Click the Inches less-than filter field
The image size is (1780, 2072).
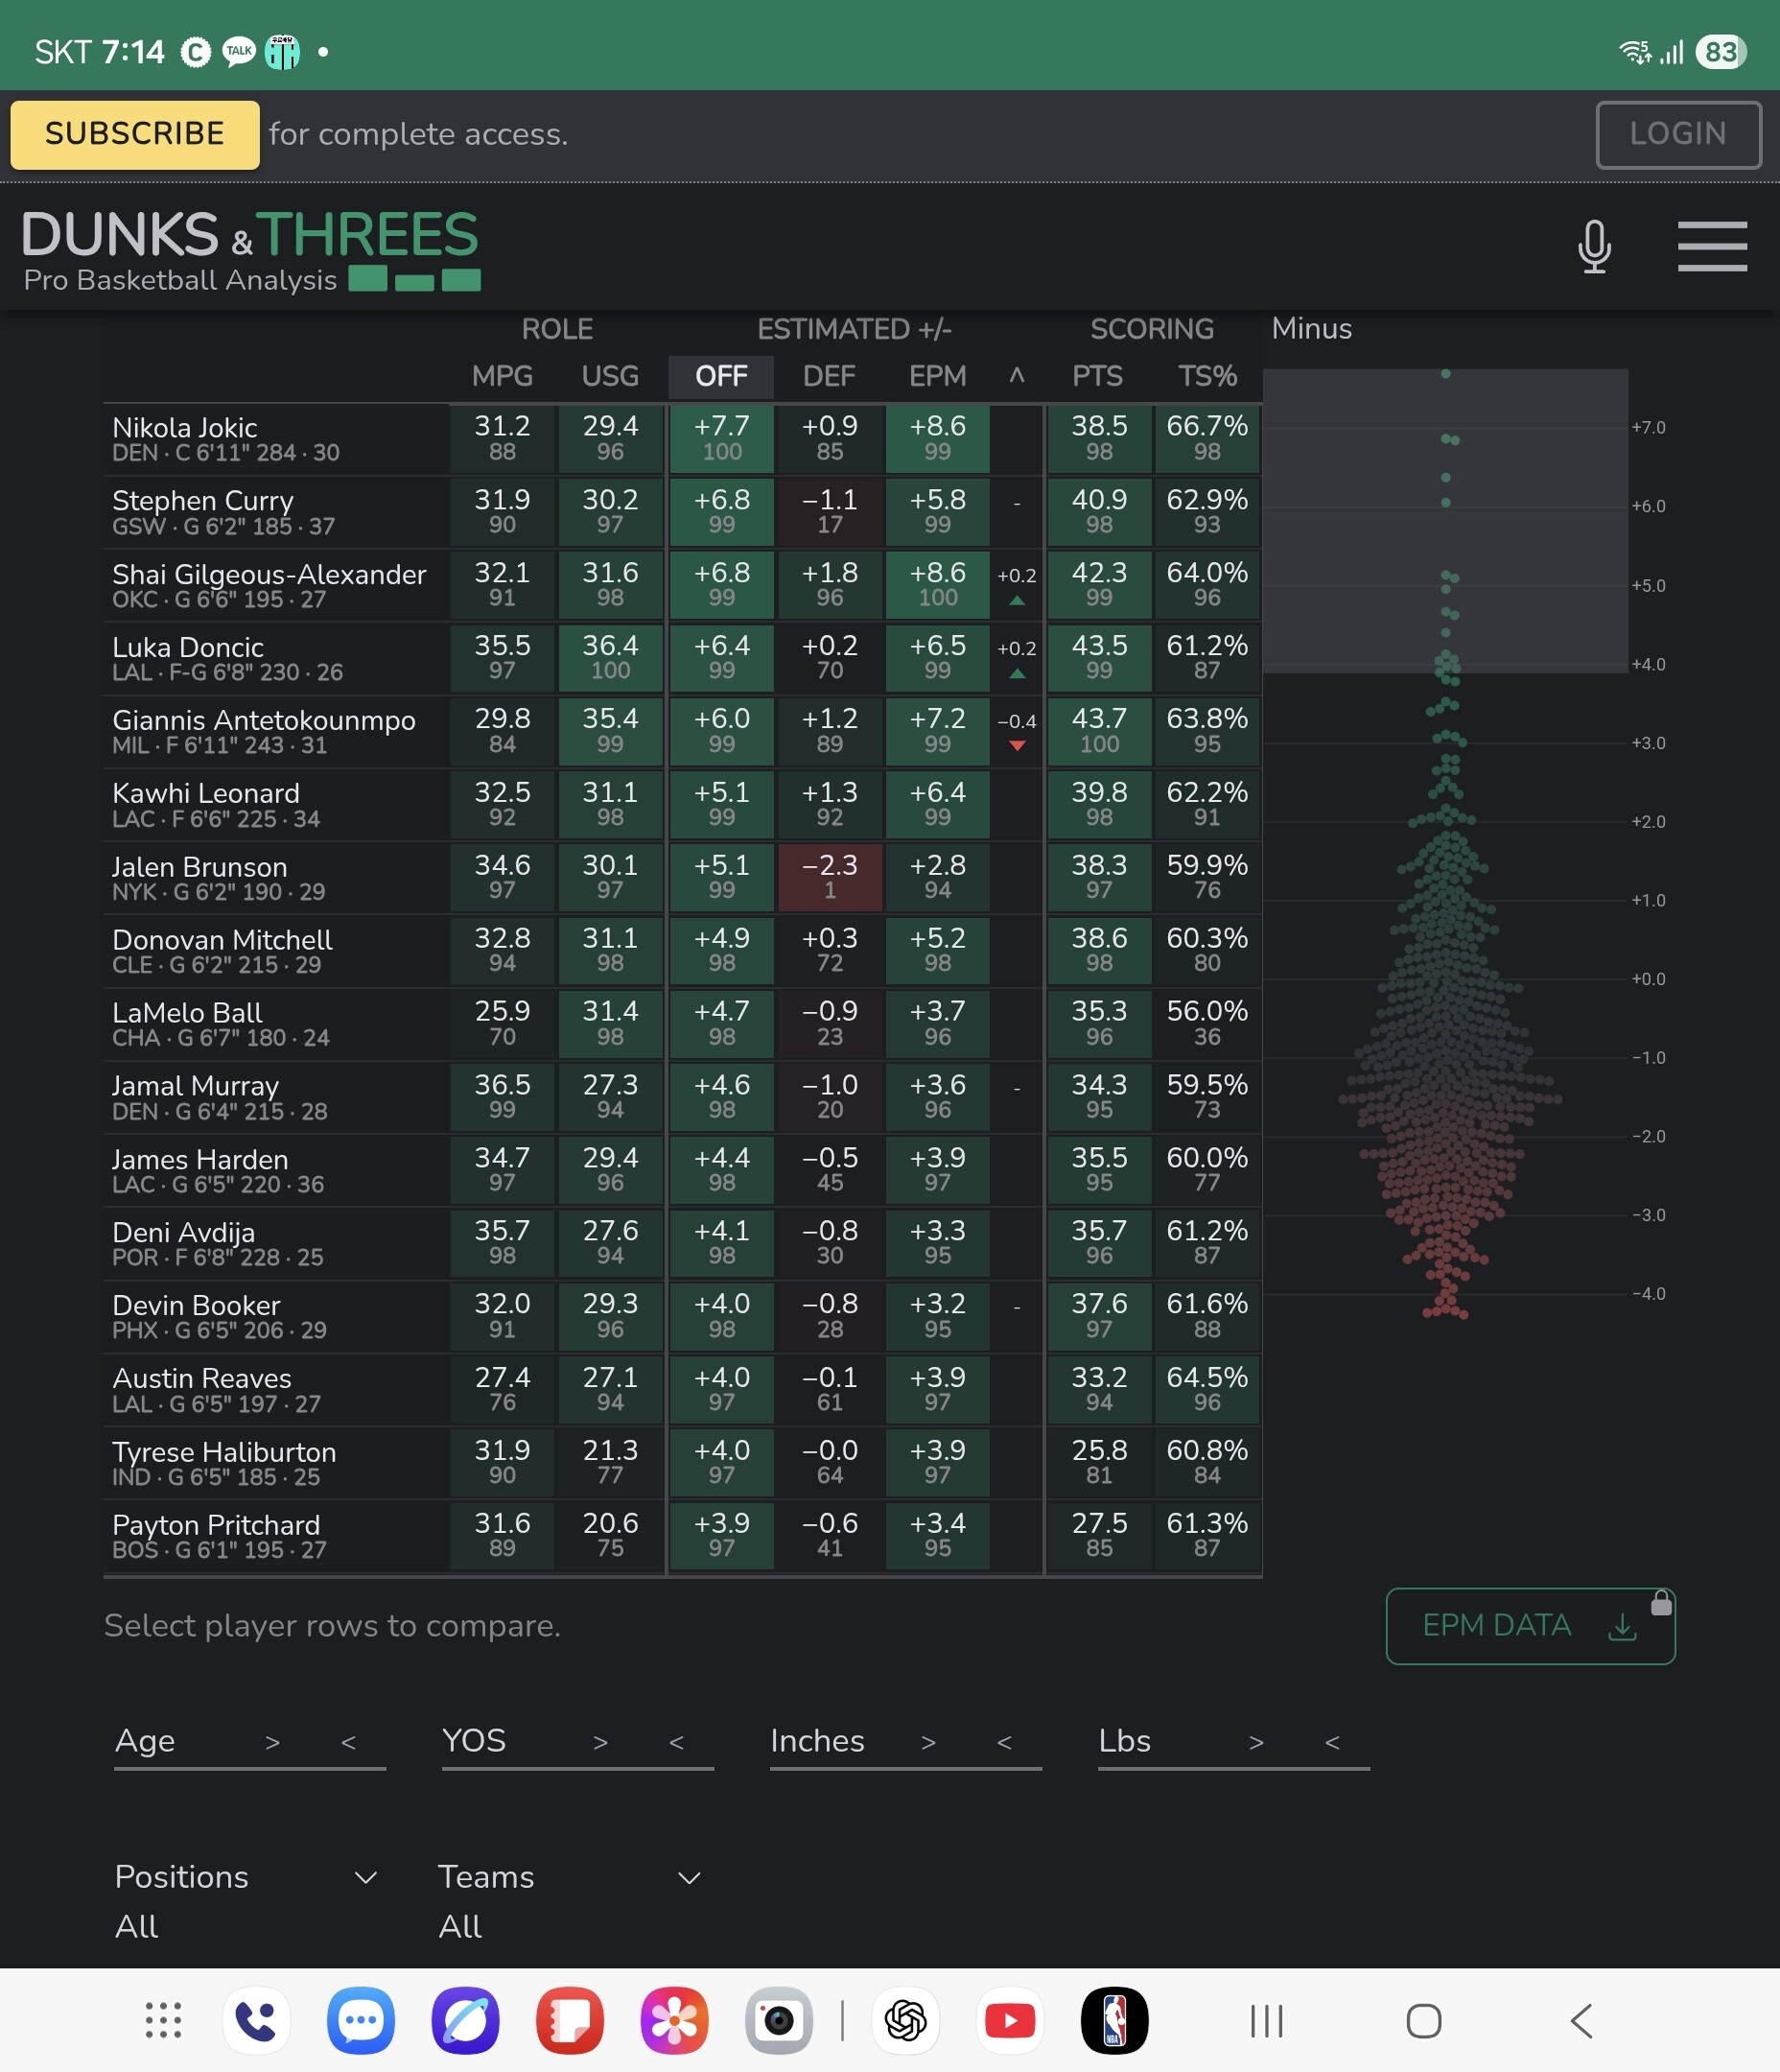coord(1005,1742)
